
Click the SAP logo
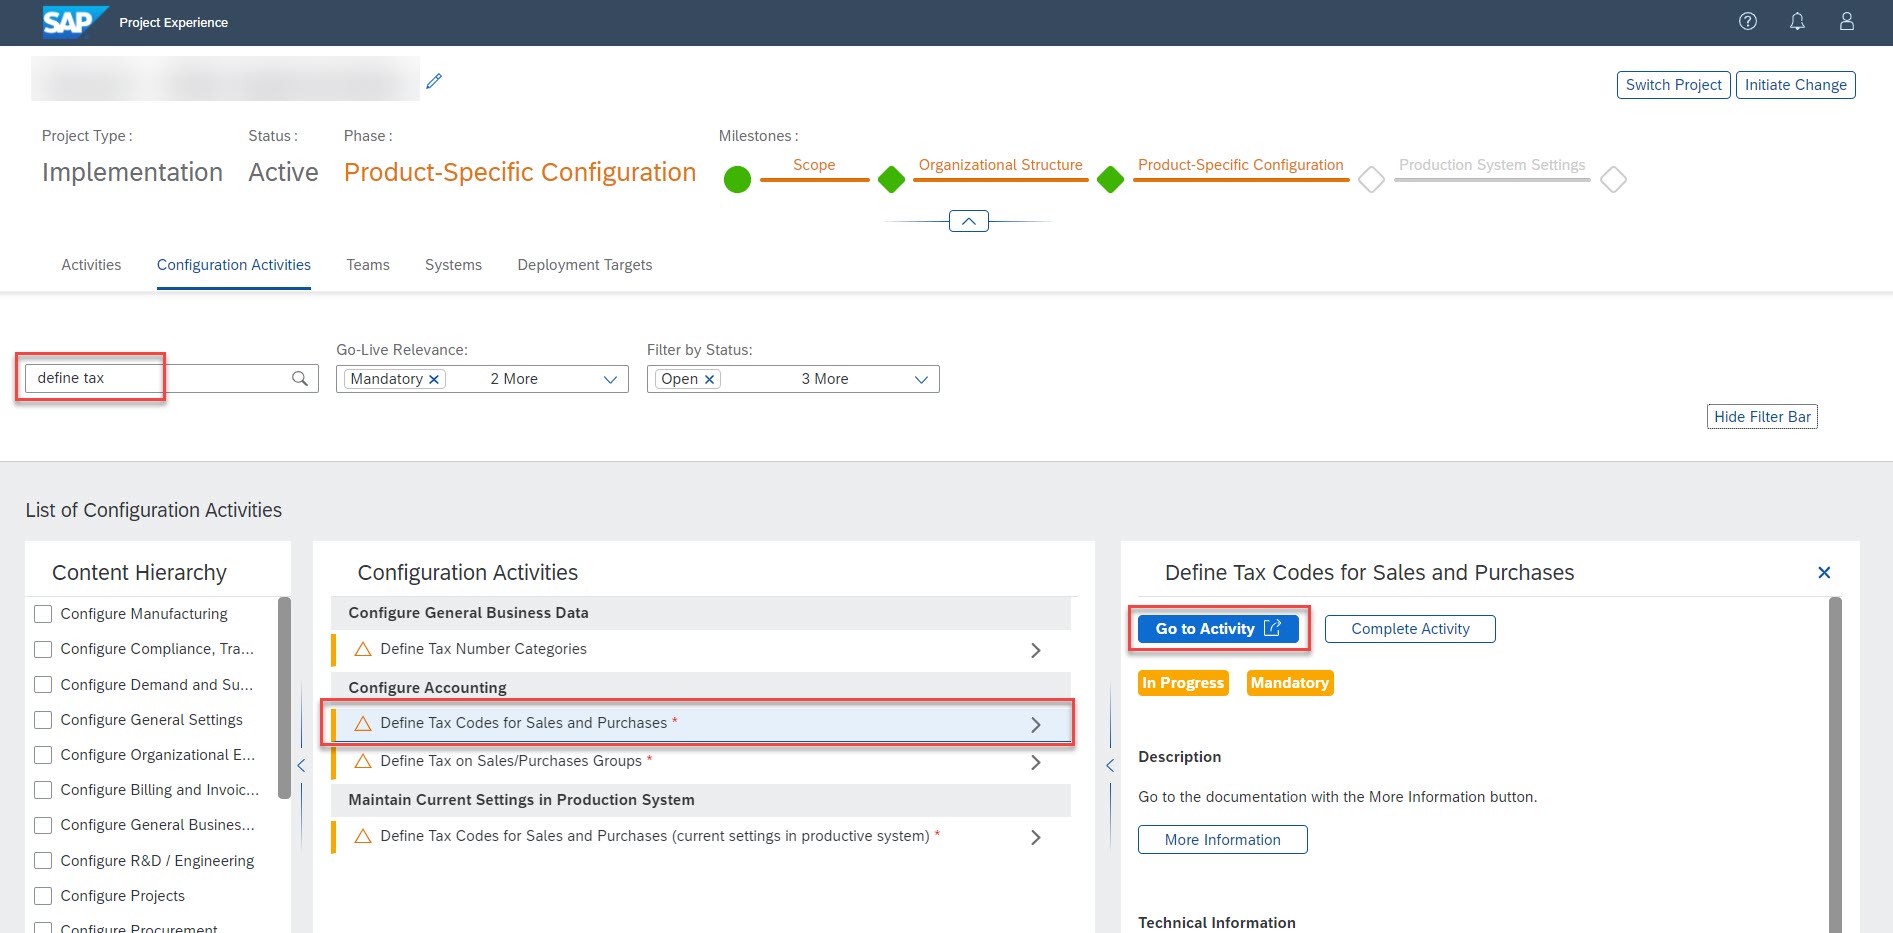click(74, 21)
